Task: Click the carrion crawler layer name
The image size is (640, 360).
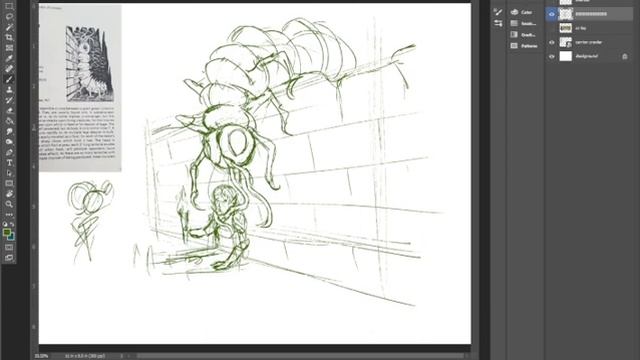Action: tap(589, 42)
